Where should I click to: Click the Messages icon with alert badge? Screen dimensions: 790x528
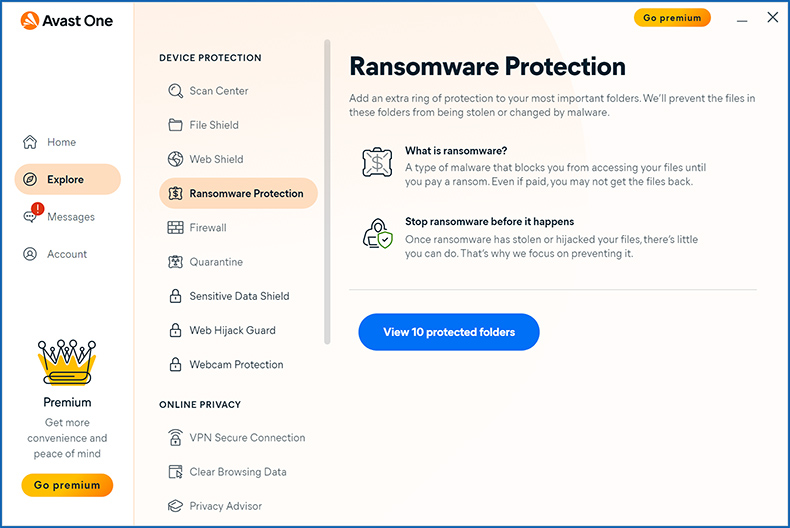[x=31, y=216]
